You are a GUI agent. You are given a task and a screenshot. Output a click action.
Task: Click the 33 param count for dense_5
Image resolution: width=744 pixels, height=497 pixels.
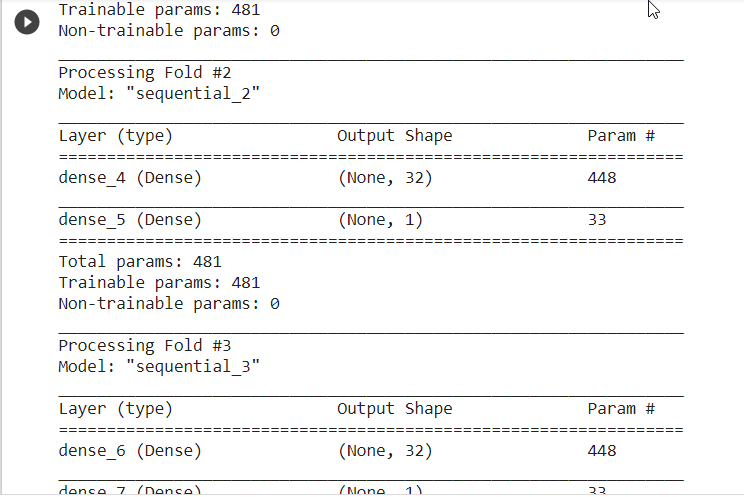pyautogui.click(x=597, y=220)
